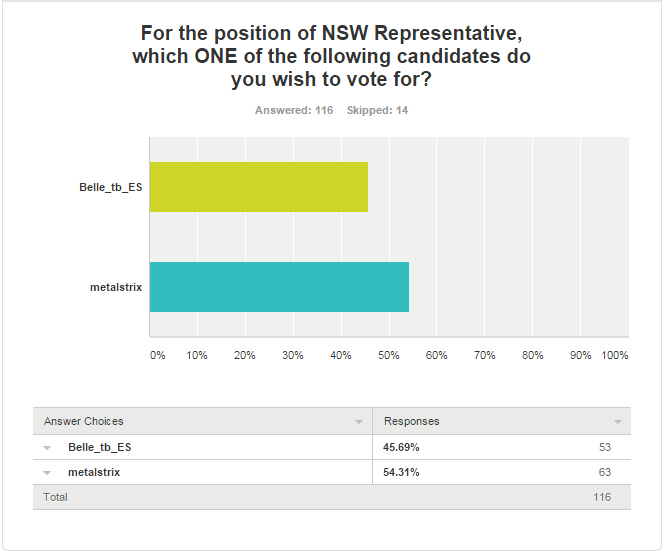Click the Total row label

[x=55, y=497]
